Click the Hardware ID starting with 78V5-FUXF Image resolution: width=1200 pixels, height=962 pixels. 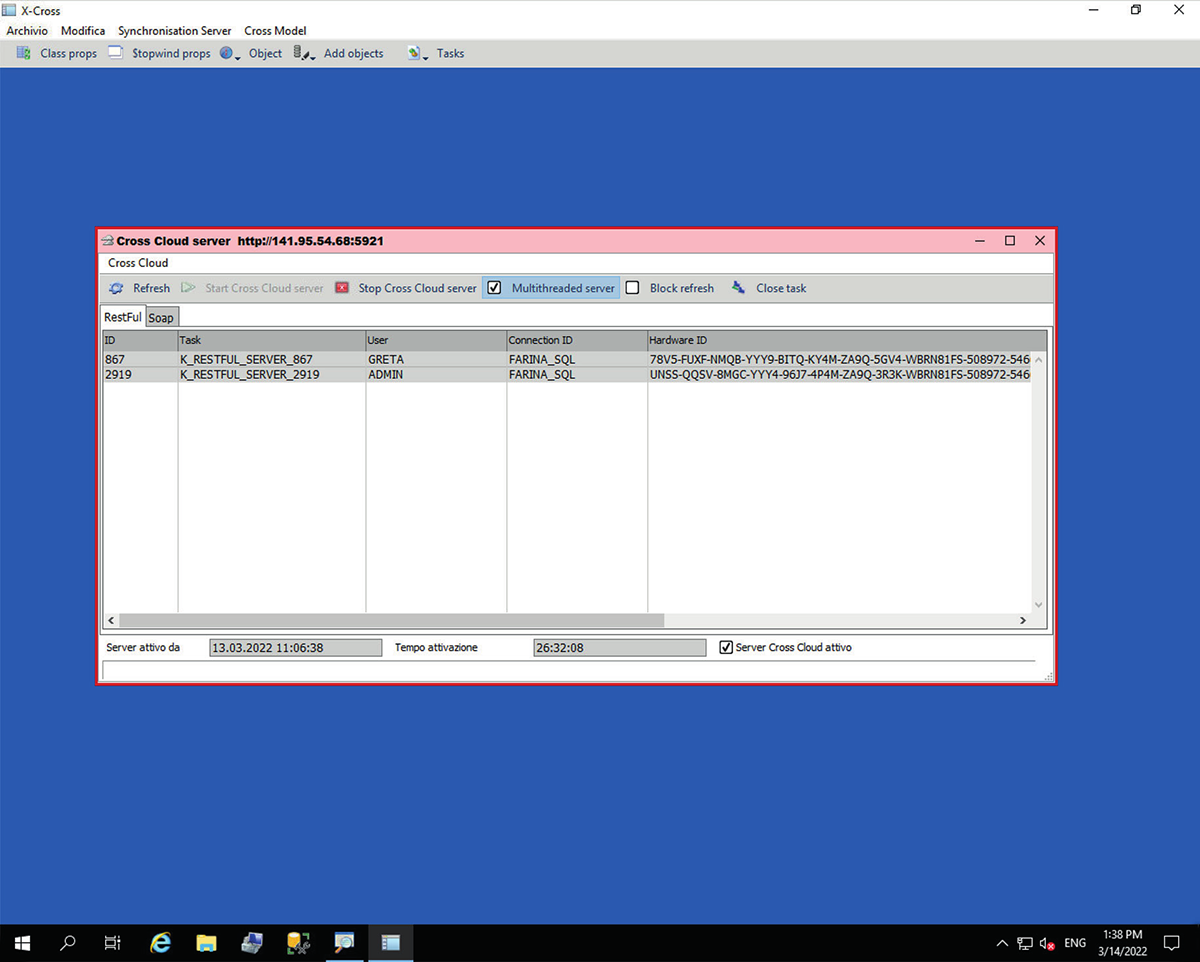(x=839, y=359)
